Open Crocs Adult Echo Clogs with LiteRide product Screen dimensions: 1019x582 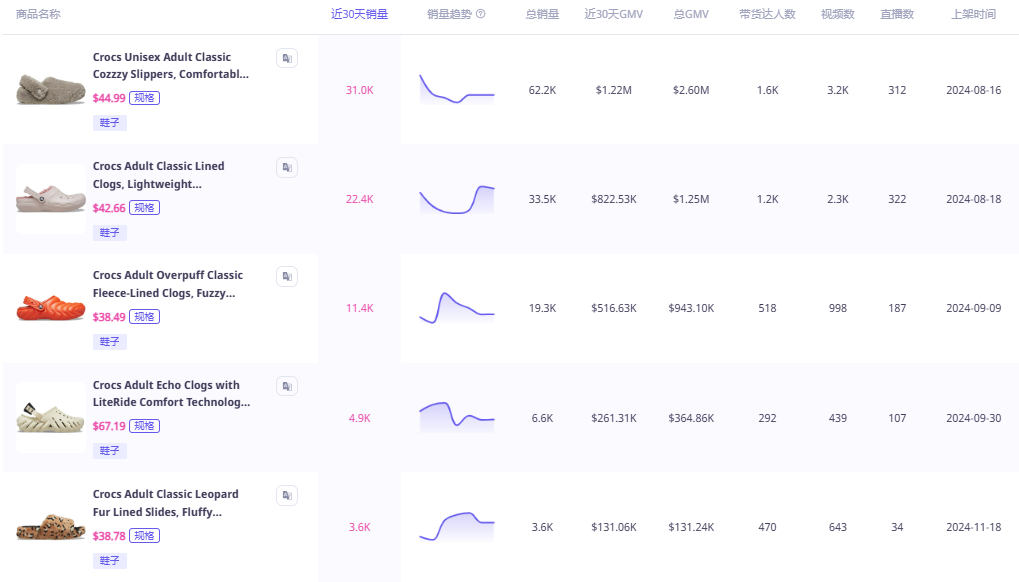tap(172, 394)
